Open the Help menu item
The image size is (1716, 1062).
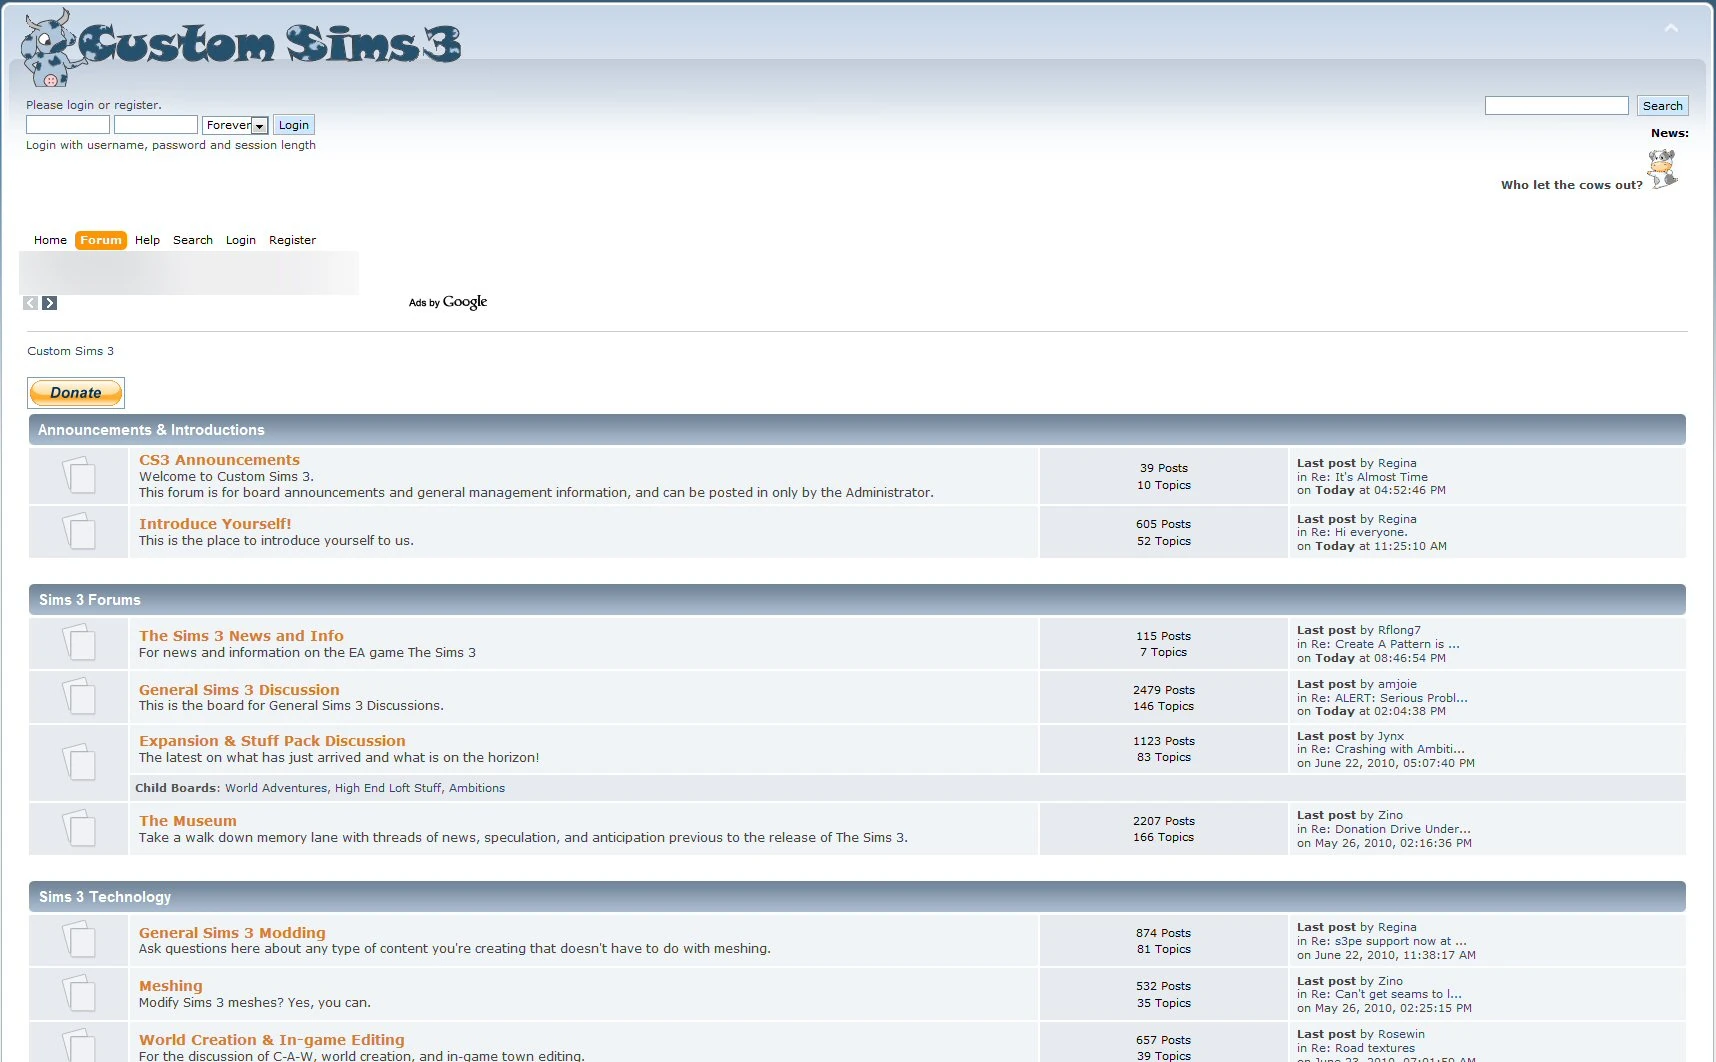pos(147,240)
